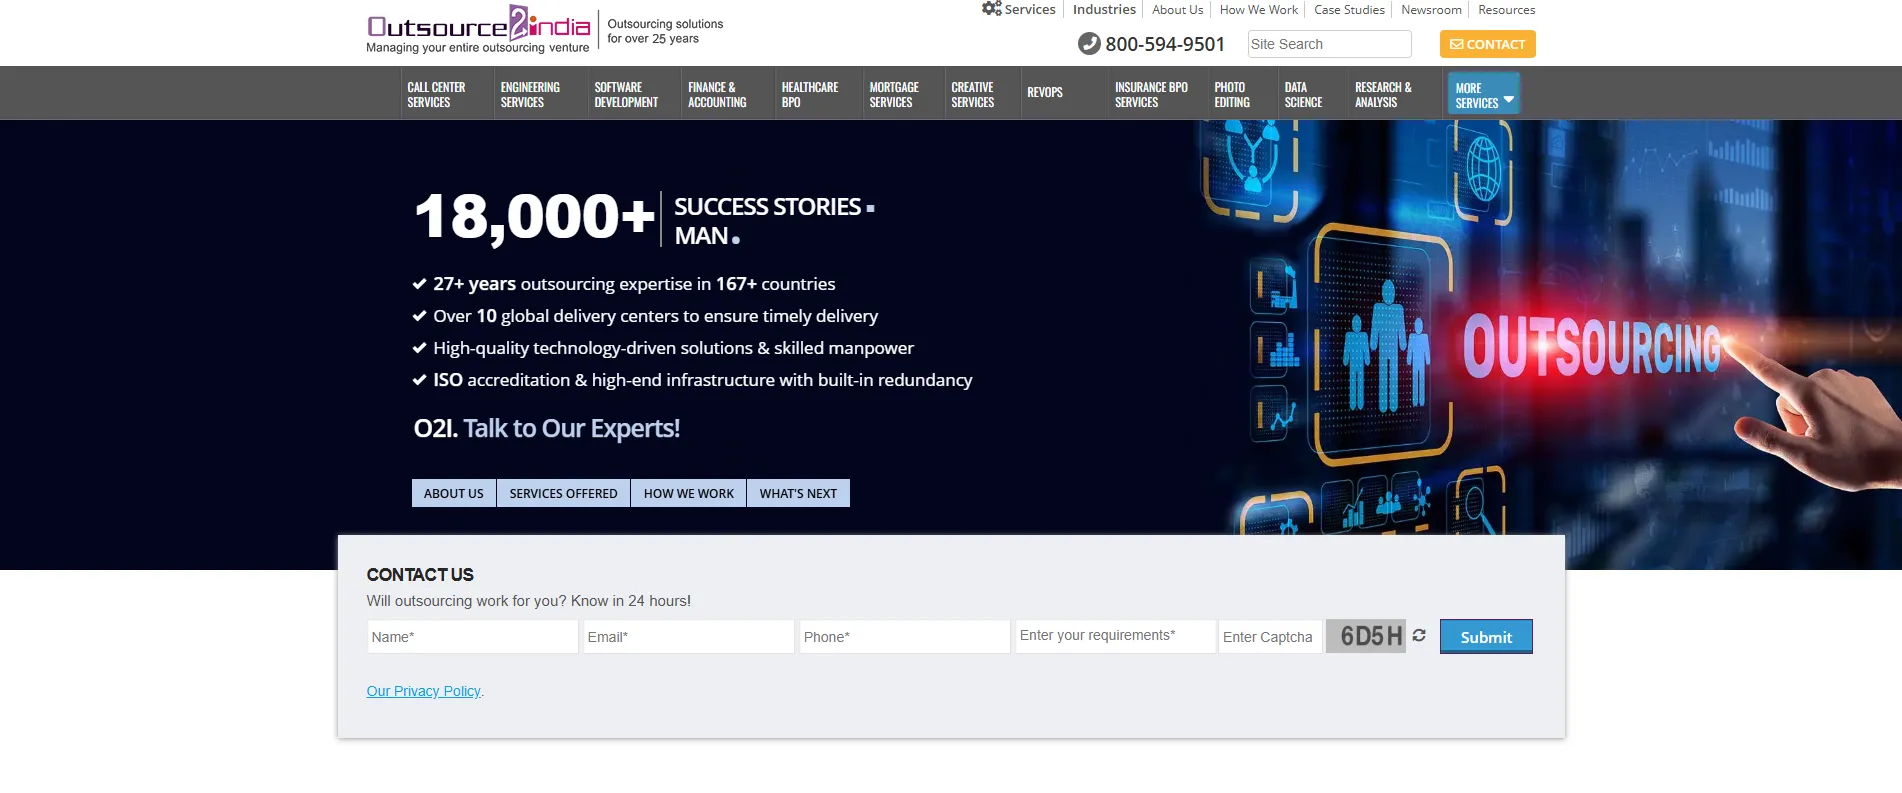Select the What's Next tab
The width and height of the screenshot is (1902, 793).
pos(798,493)
